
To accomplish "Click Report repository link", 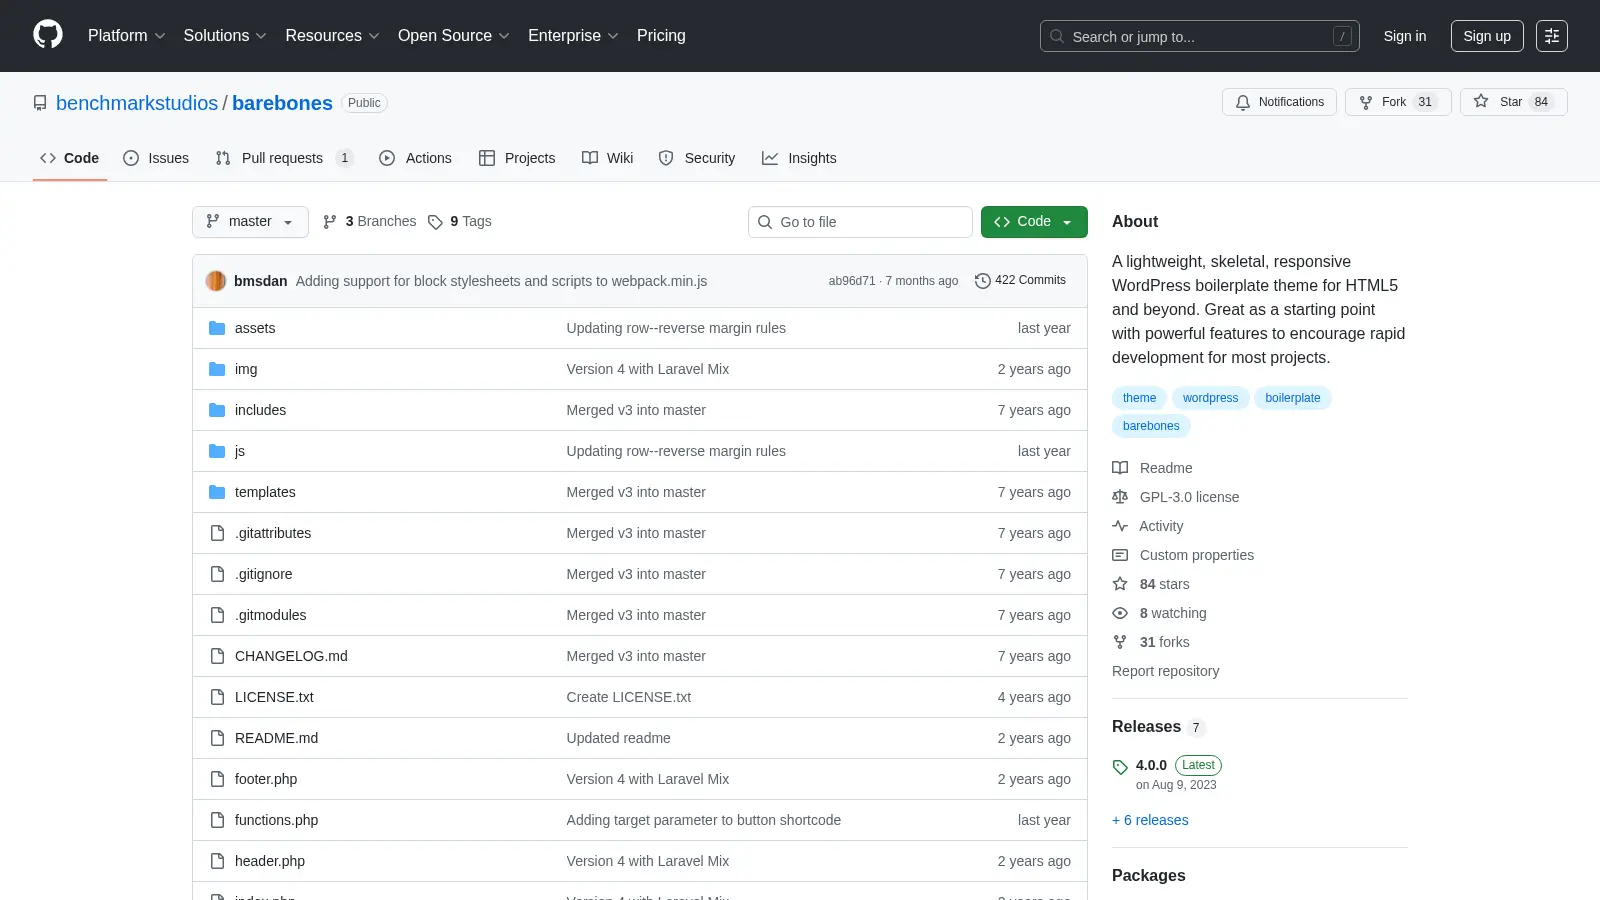I will pos(1165,671).
